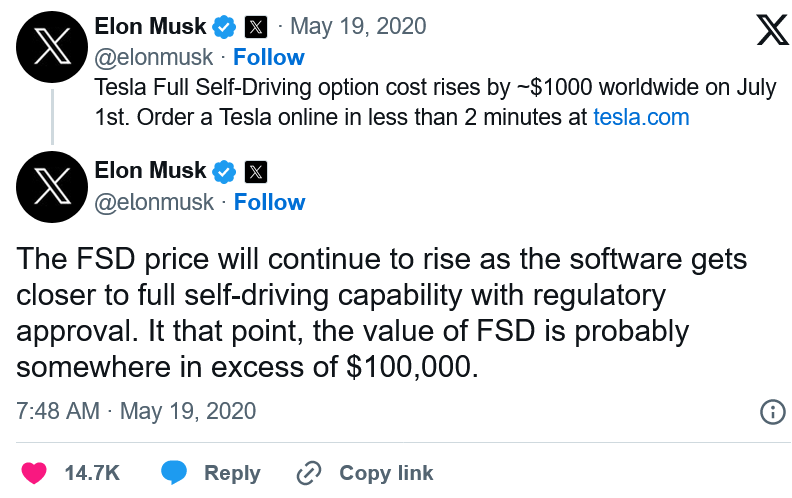
Task: Click the 14.7K likes count
Action: click(92, 473)
